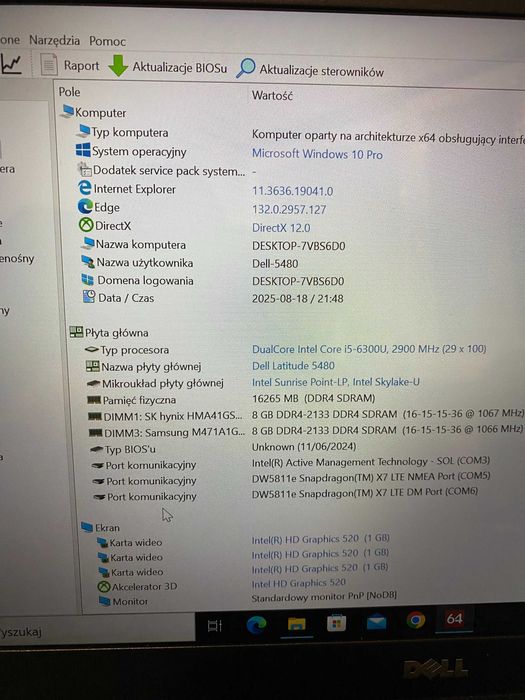Click the Nazwa płyty głównej icon
The image size is (525, 700).
pyautogui.click(x=92, y=366)
